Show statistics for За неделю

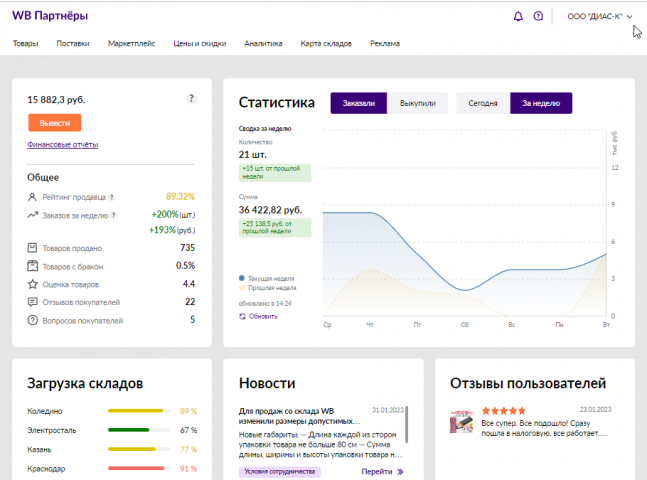(541, 103)
